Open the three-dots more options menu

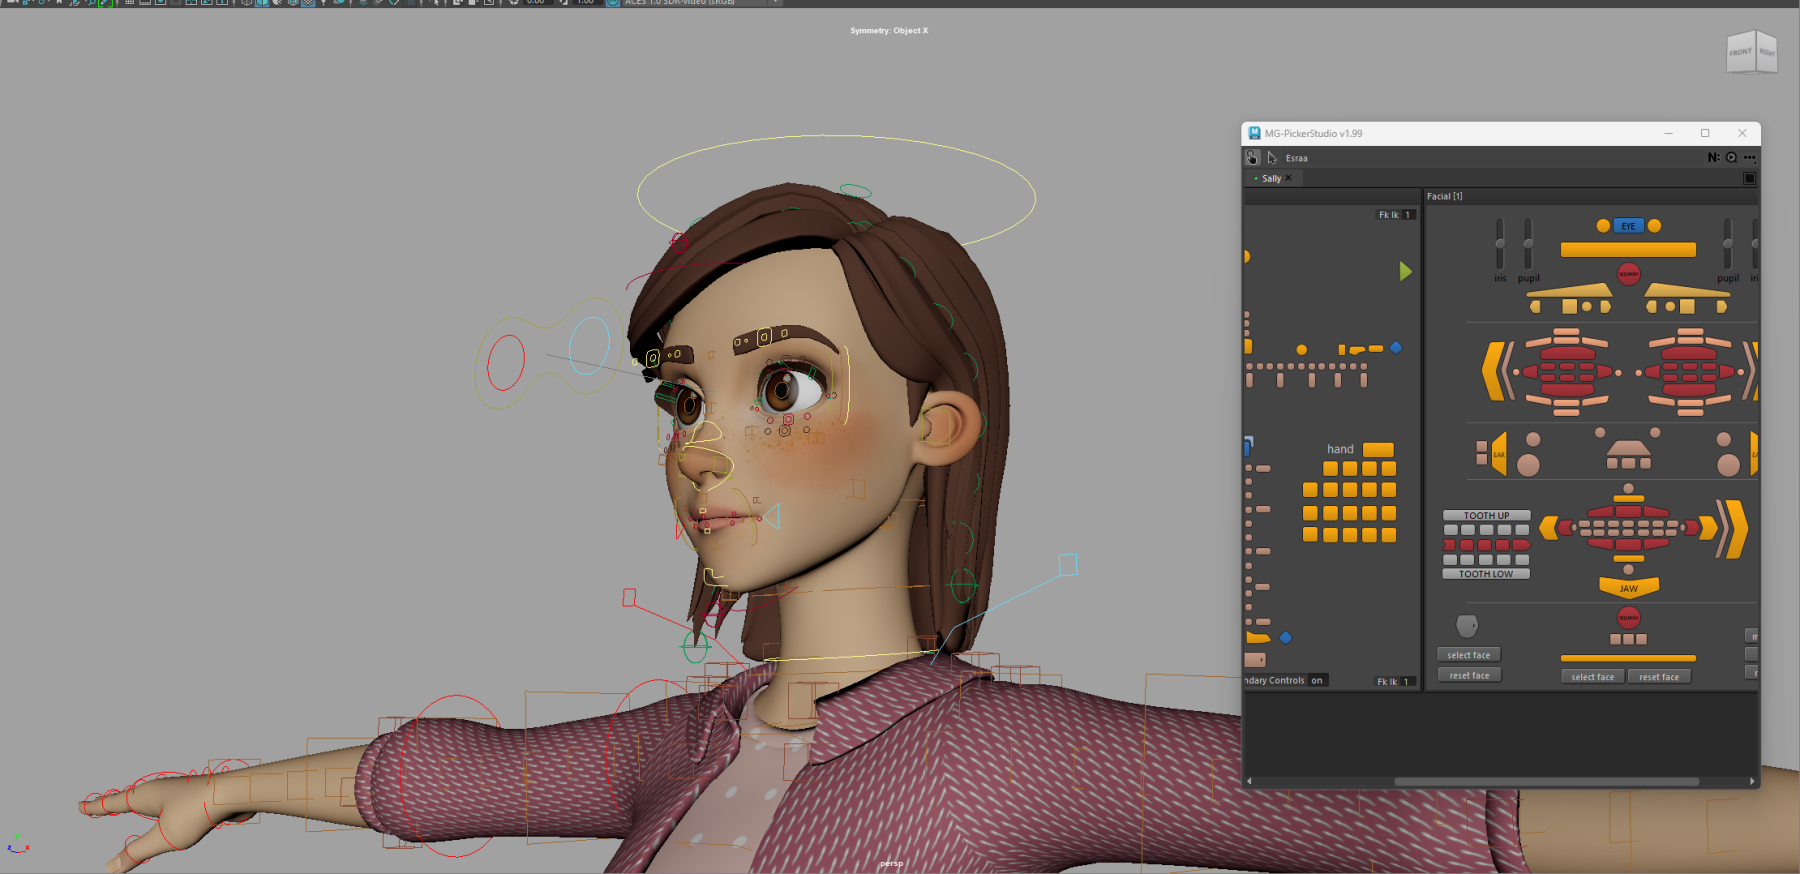pyautogui.click(x=1749, y=157)
